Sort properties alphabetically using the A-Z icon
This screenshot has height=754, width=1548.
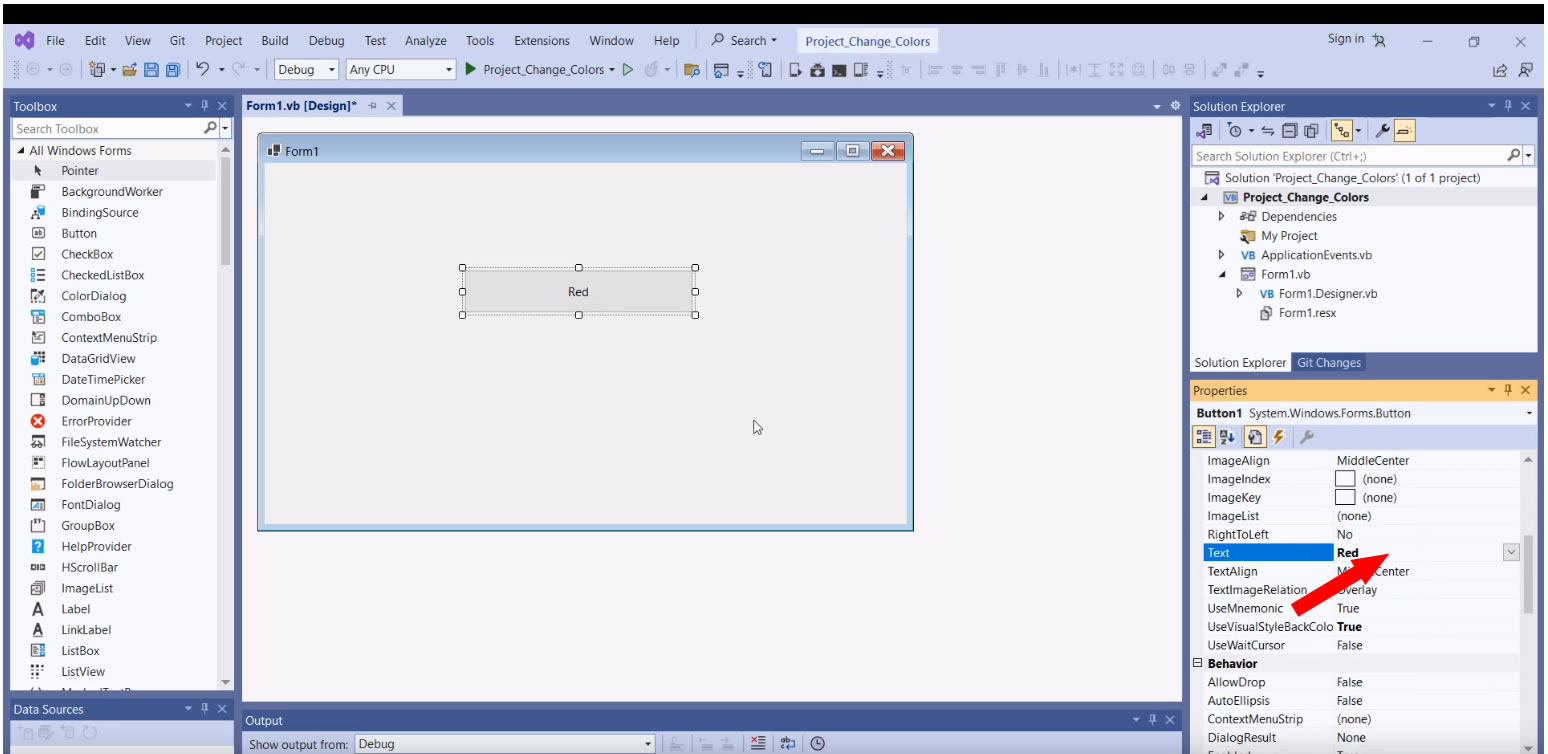1227,437
